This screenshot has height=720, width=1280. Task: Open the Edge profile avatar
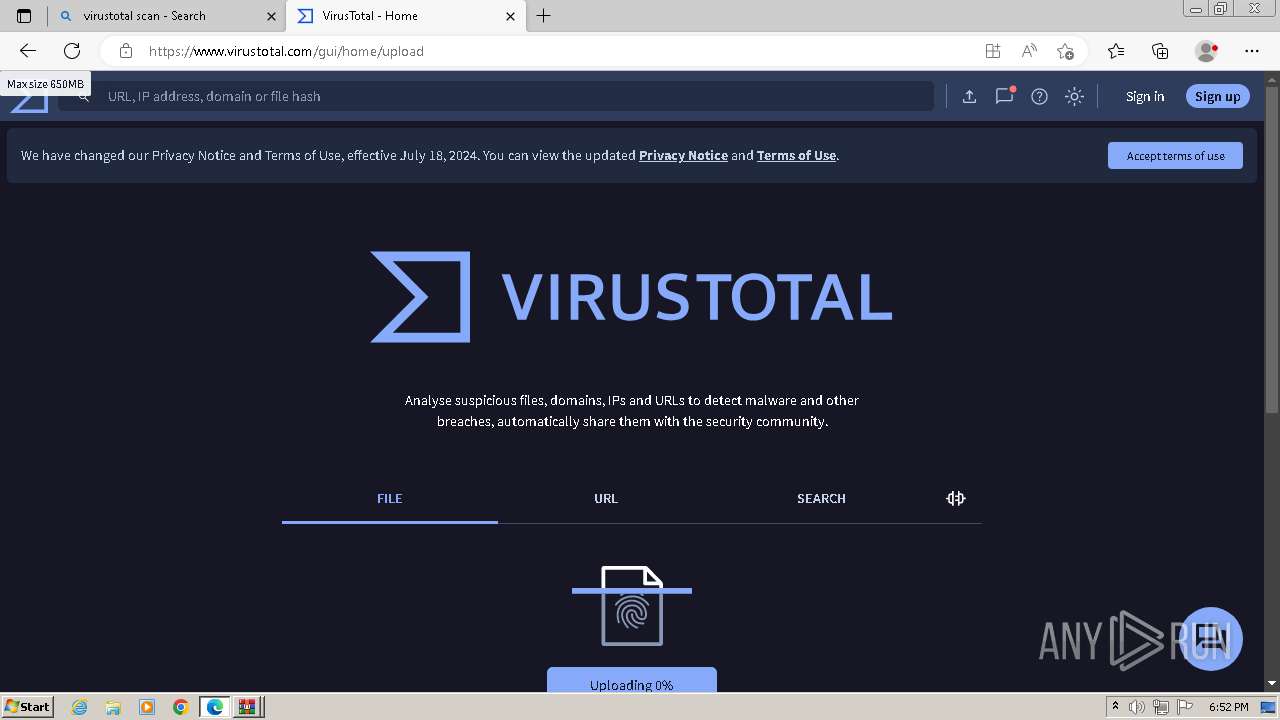coord(1207,51)
